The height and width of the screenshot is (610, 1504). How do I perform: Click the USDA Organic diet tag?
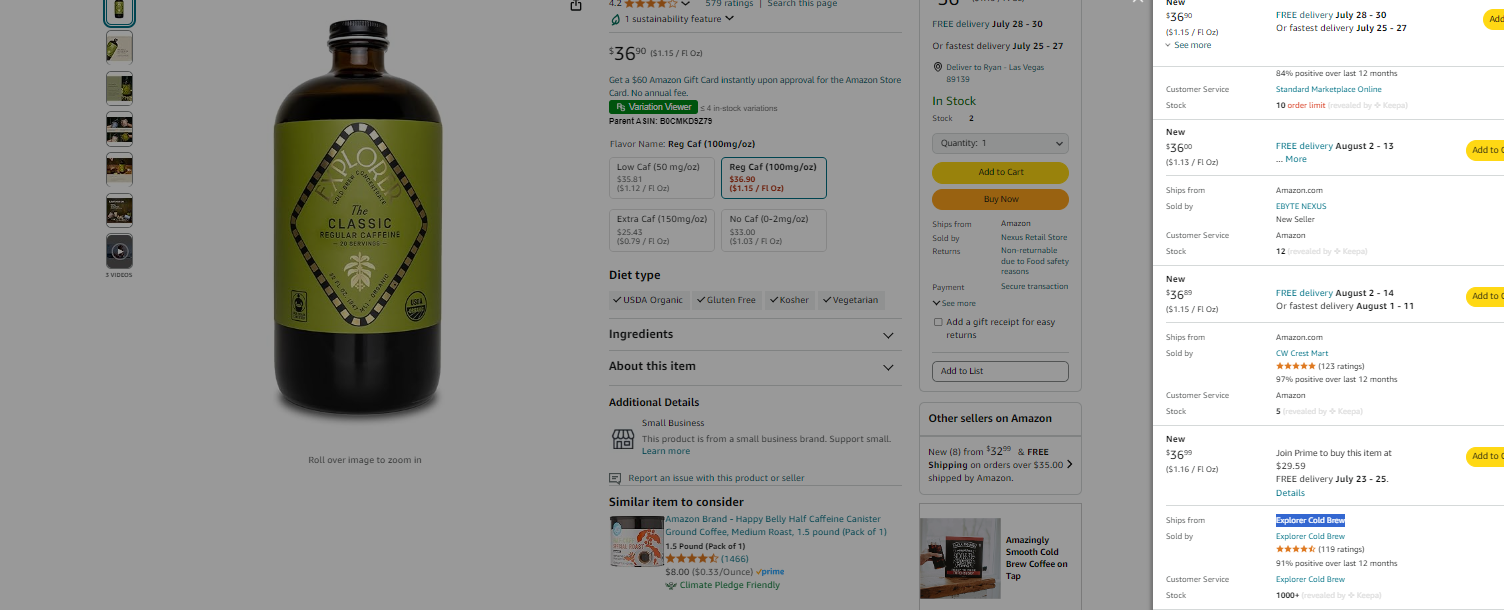[x=648, y=300]
